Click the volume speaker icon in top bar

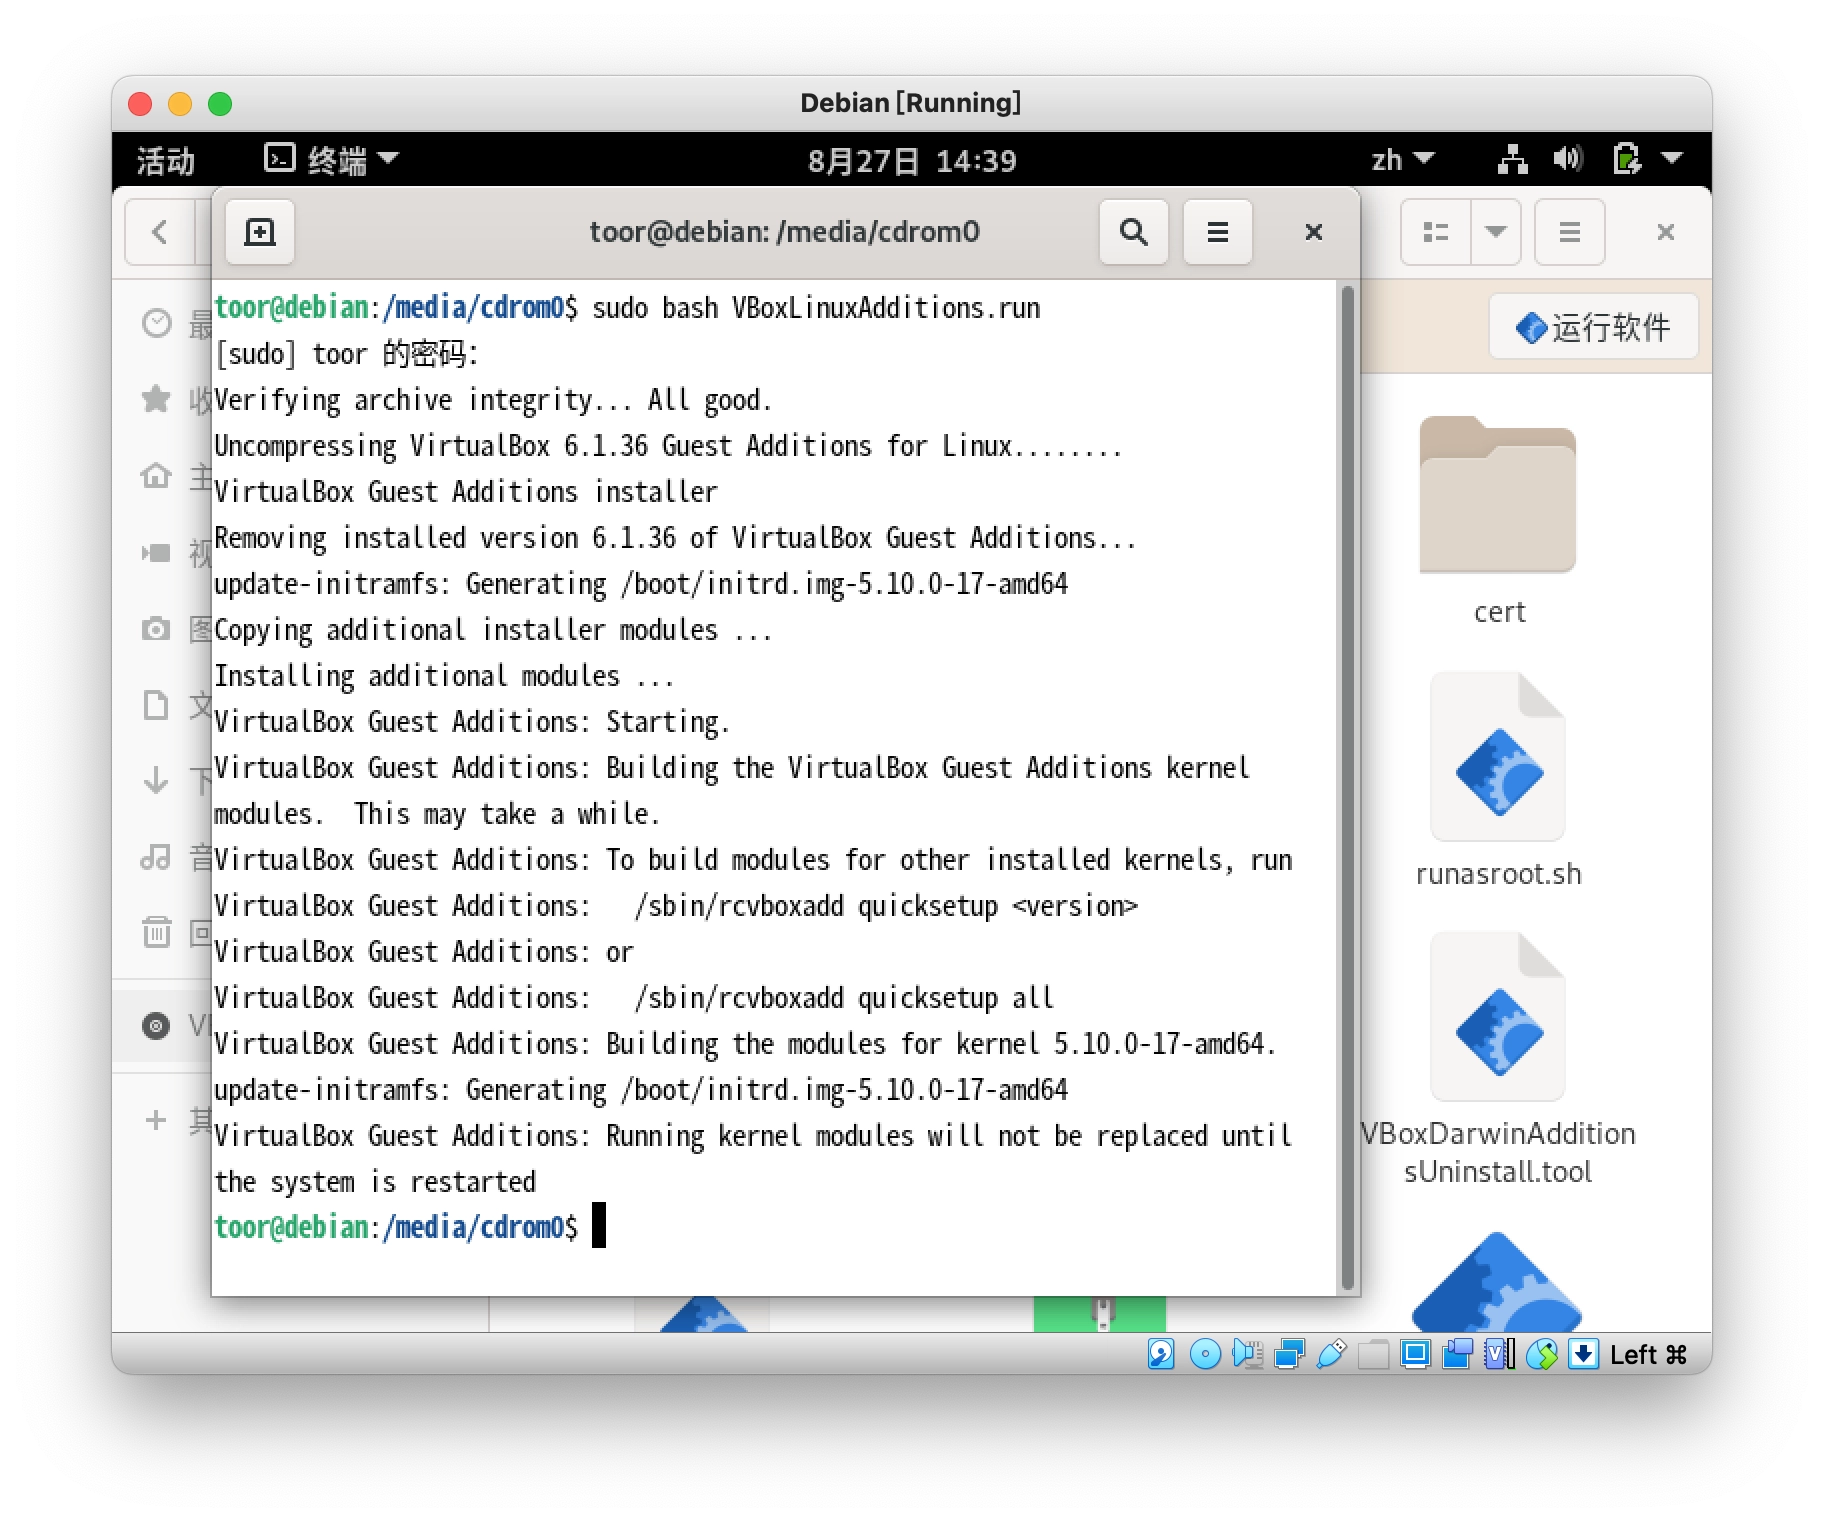click(x=1568, y=159)
